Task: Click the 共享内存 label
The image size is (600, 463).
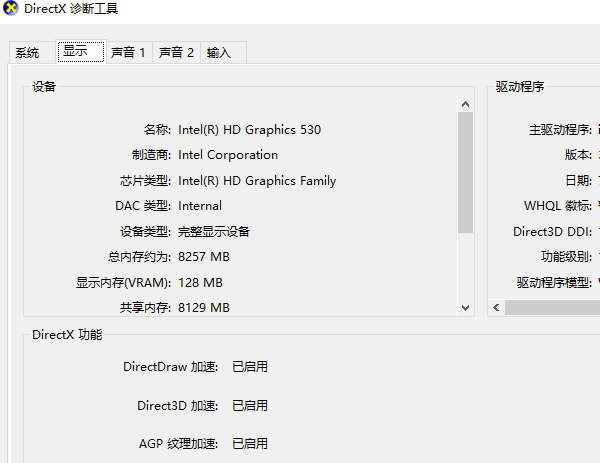Action: (145, 308)
